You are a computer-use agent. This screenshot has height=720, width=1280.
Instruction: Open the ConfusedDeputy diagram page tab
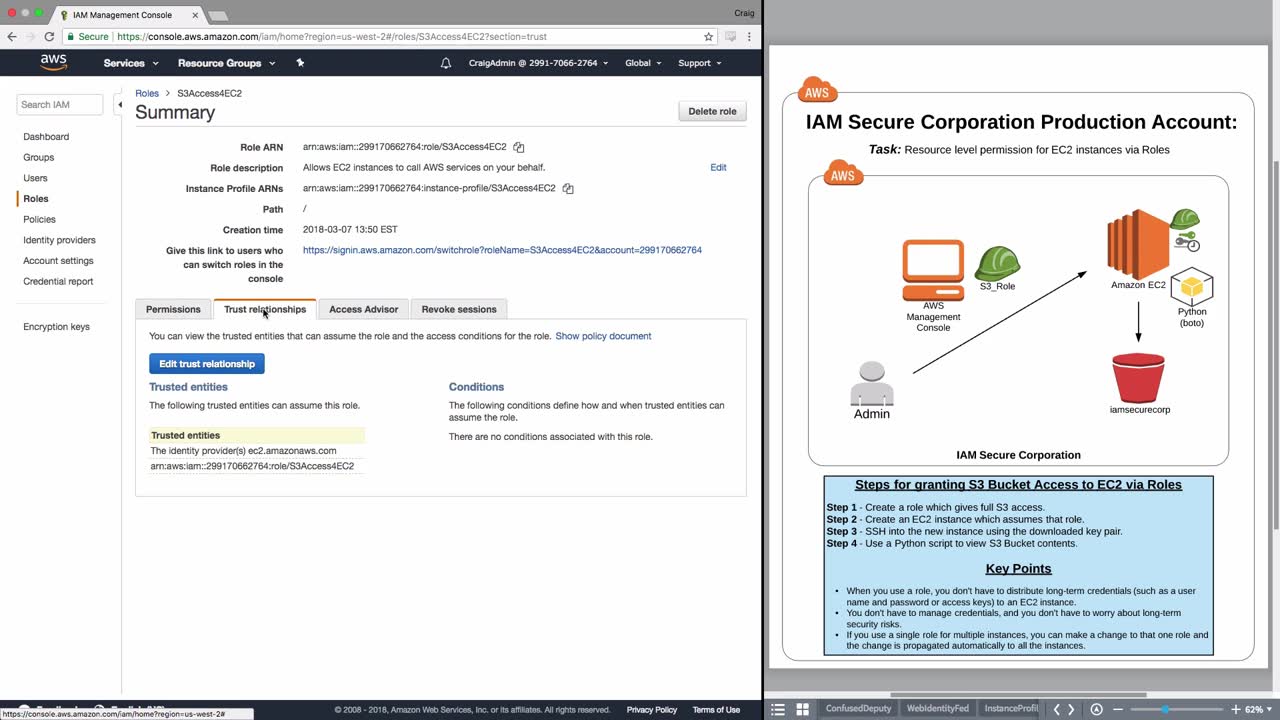(858, 709)
